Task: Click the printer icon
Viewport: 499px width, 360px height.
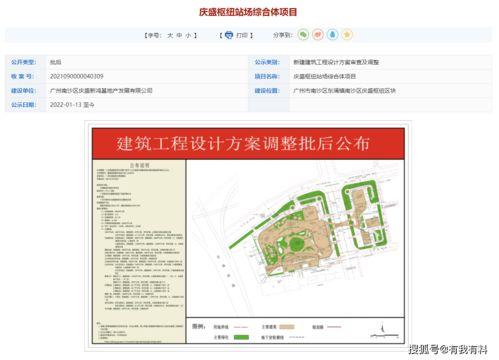Action: click(x=229, y=35)
